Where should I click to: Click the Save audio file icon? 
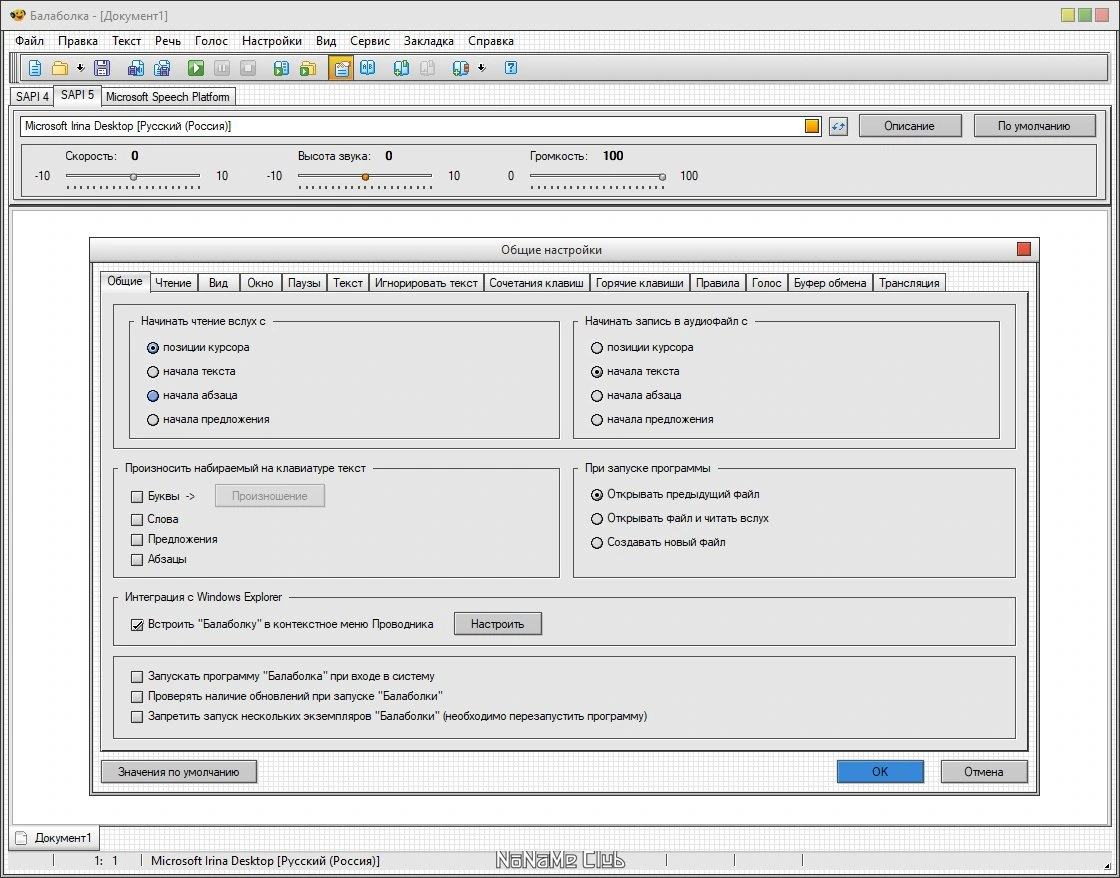136,68
